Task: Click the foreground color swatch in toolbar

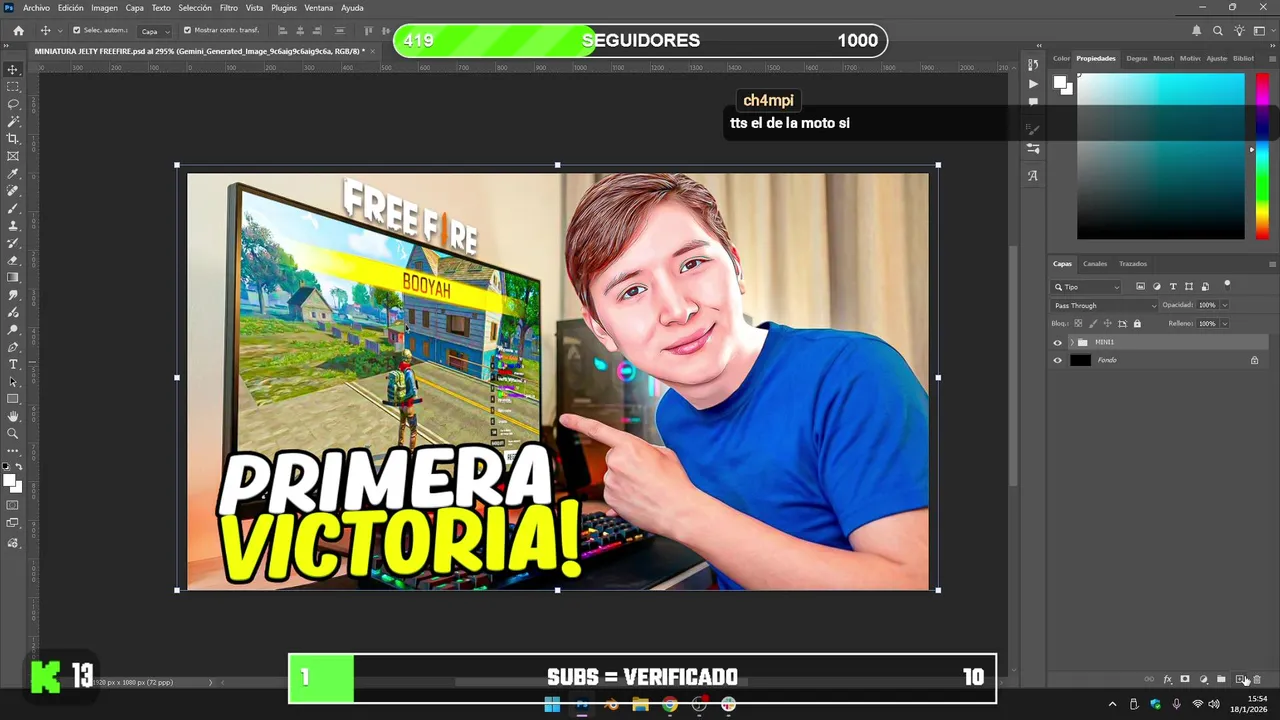Action: point(10,481)
